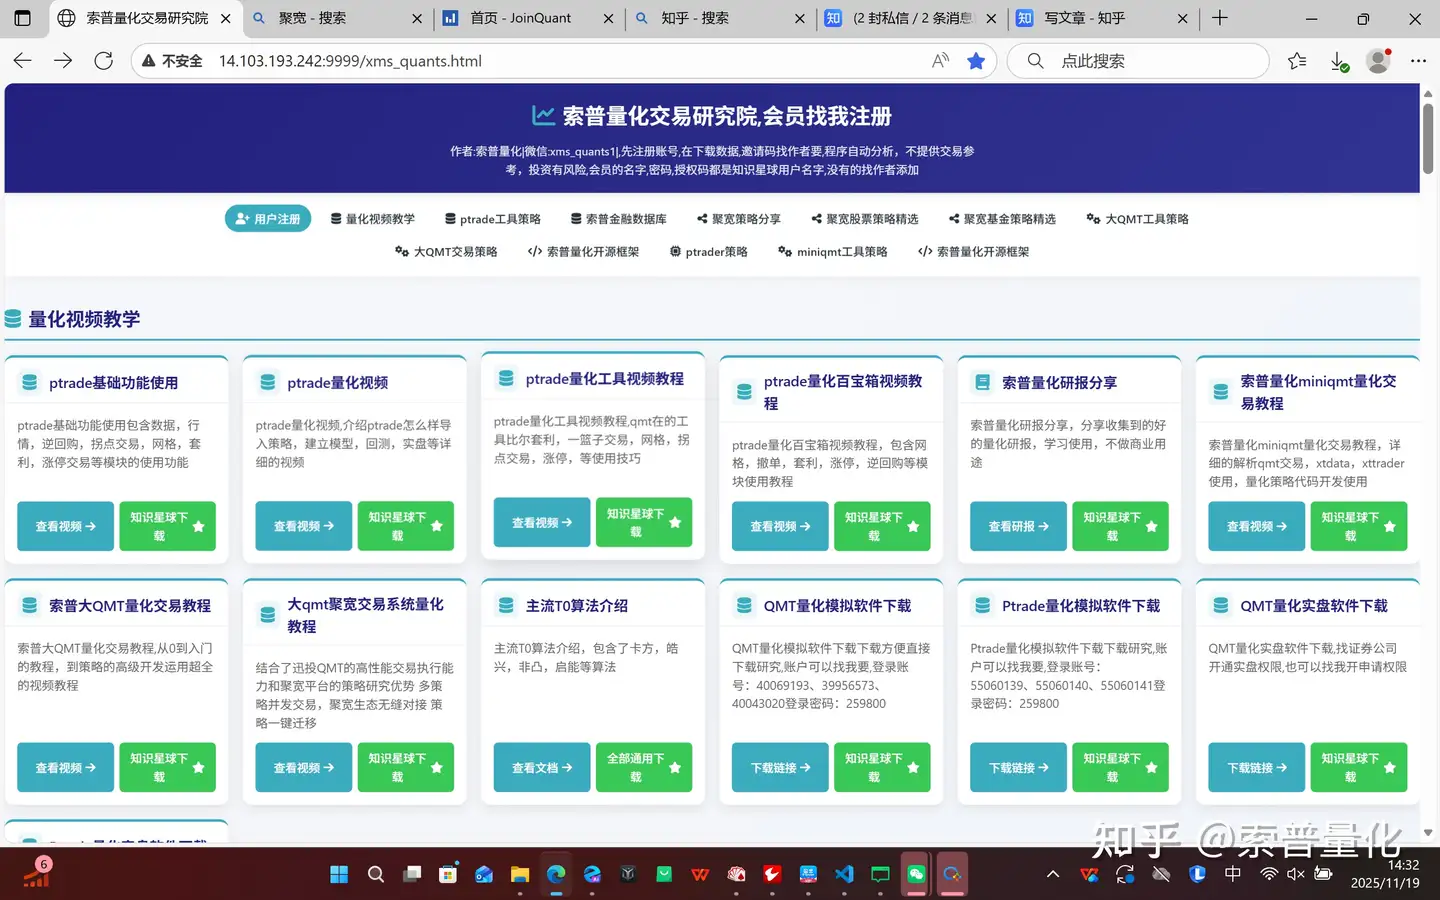Screen dimensions: 1440x900
Task: Open a new browser tab
Action: 1220,18
